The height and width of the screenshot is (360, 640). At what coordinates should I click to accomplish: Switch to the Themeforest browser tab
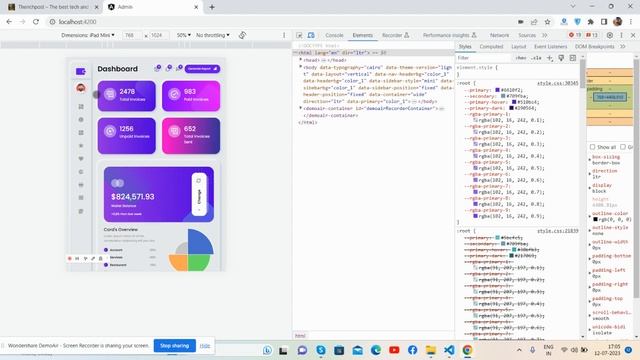(53, 7)
